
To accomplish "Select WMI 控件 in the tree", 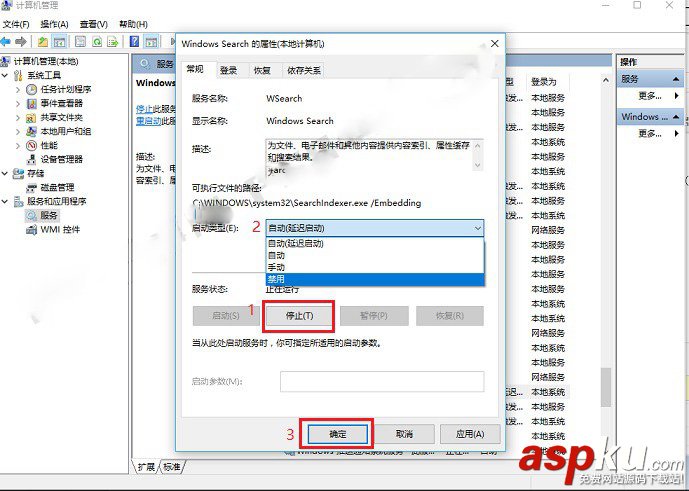I will pyautogui.click(x=60, y=229).
